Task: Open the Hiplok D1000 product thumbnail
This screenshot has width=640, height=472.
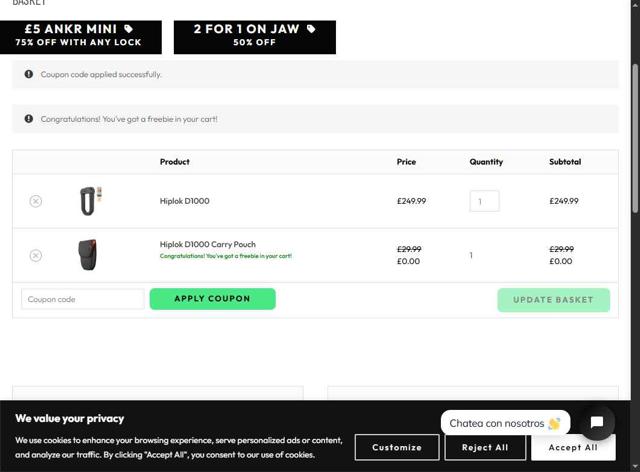Action: [90, 200]
